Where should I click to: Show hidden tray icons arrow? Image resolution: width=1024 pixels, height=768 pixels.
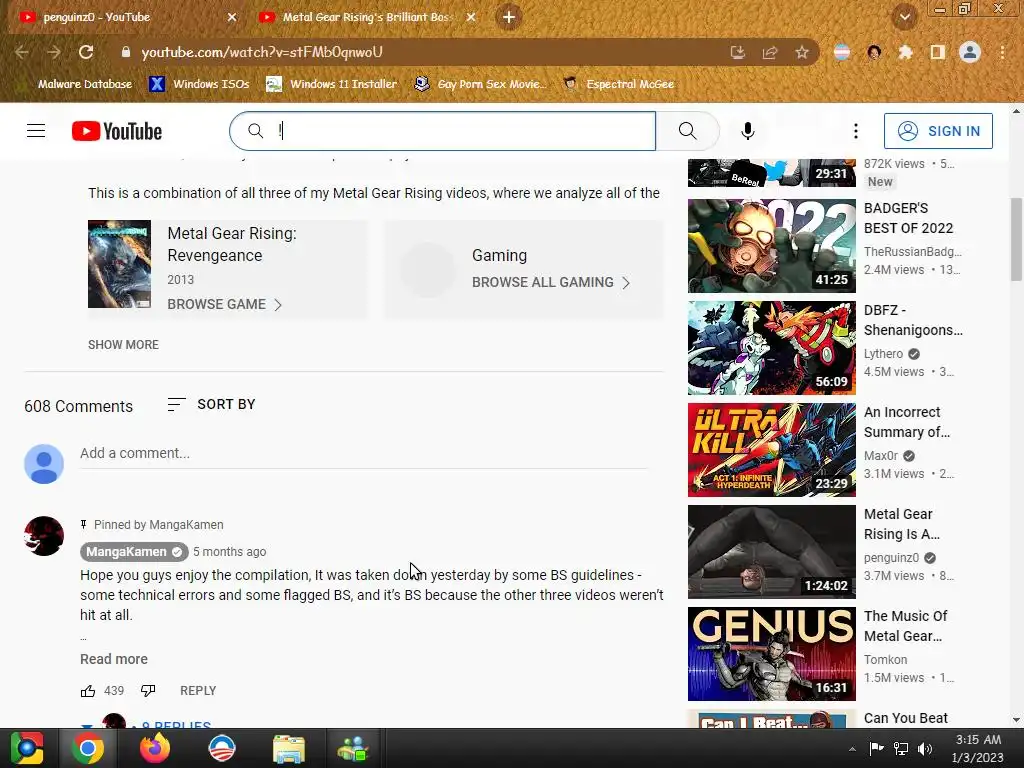tap(852, 749)
